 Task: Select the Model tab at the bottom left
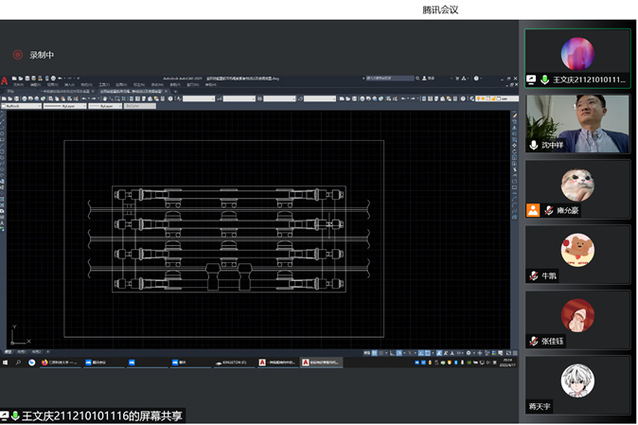[8, 351]
